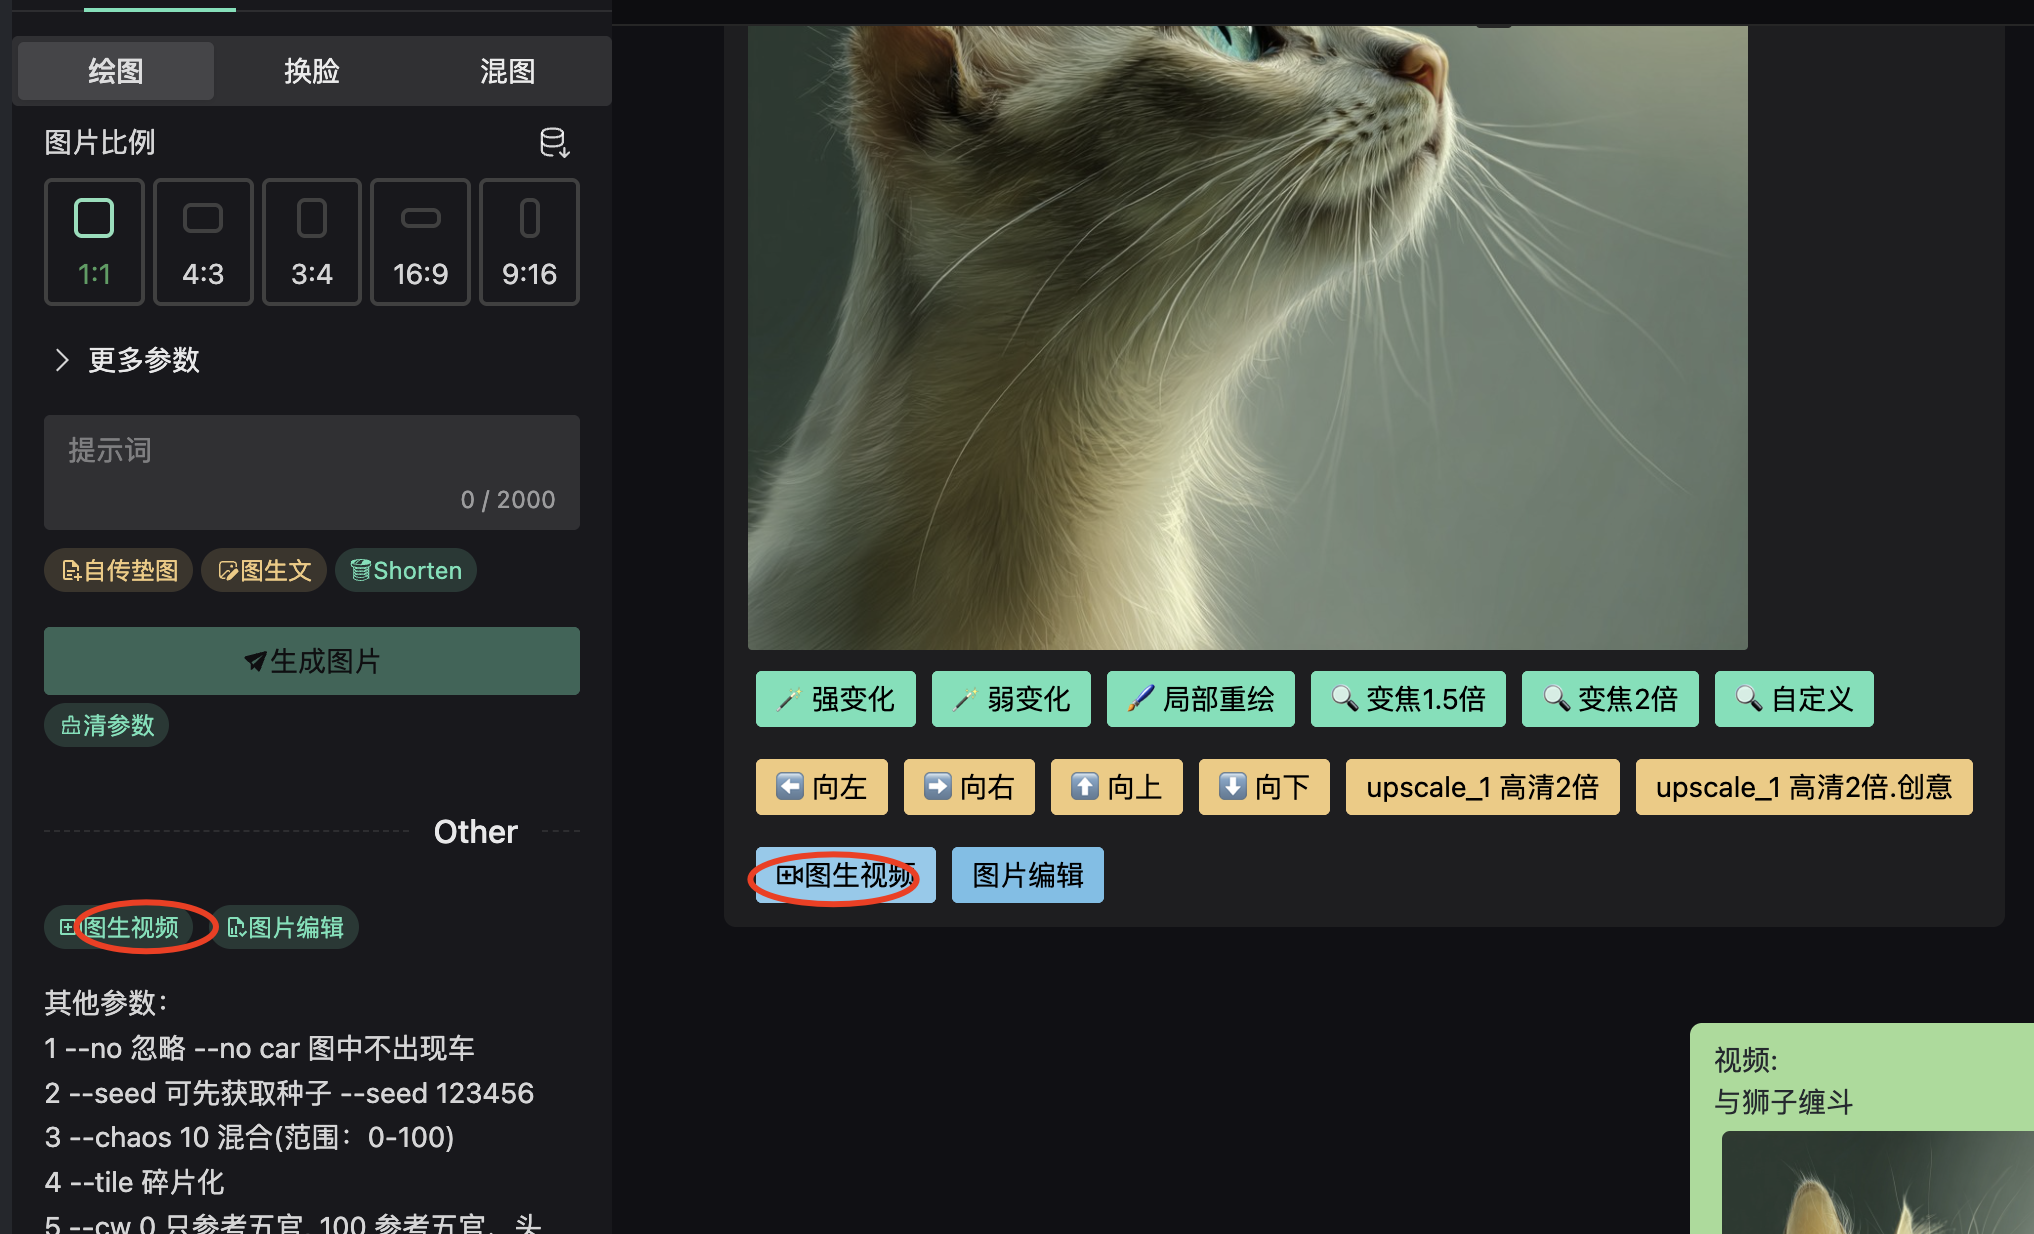This screenshot has width=2034, height=1234.
Task: Pan image with 向左 arrow button
Action: 821,787
